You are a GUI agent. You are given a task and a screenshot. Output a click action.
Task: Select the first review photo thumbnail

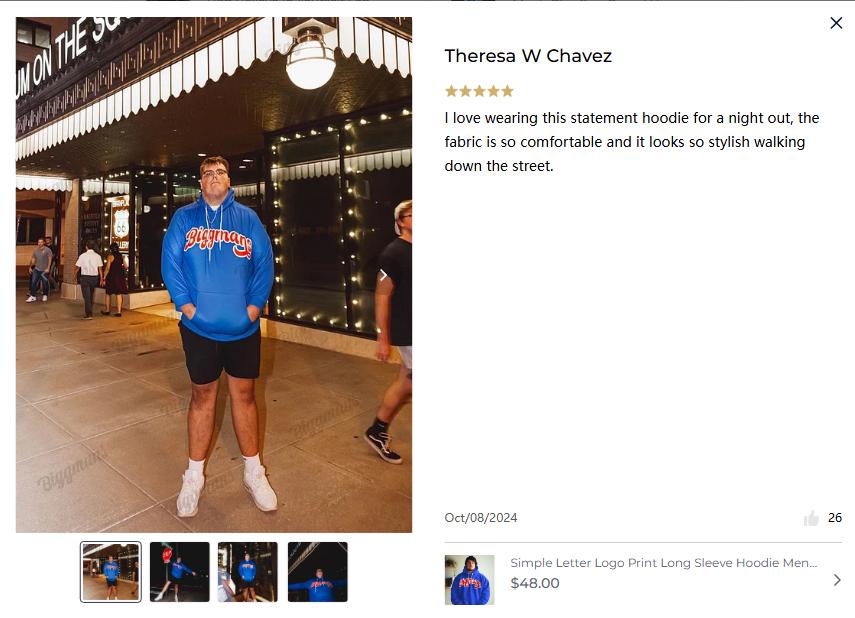tap(111, 572)
